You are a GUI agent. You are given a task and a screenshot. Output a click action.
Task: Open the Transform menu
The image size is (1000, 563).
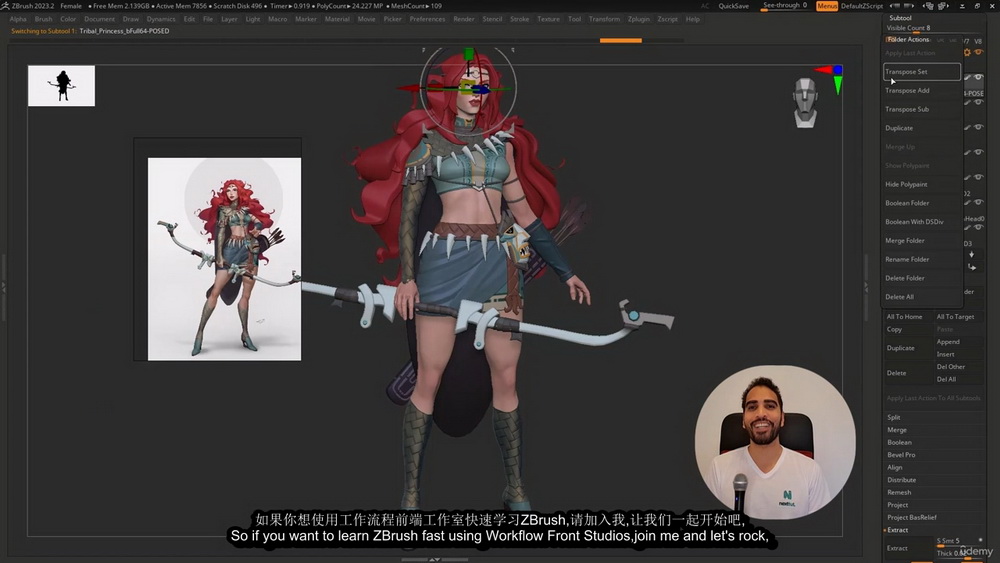click(x=604, y=19)
